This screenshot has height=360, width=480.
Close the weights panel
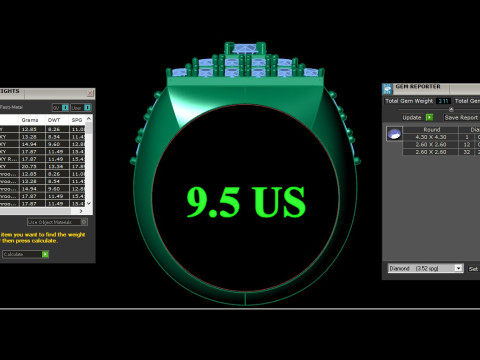click(x=90, y=93)
